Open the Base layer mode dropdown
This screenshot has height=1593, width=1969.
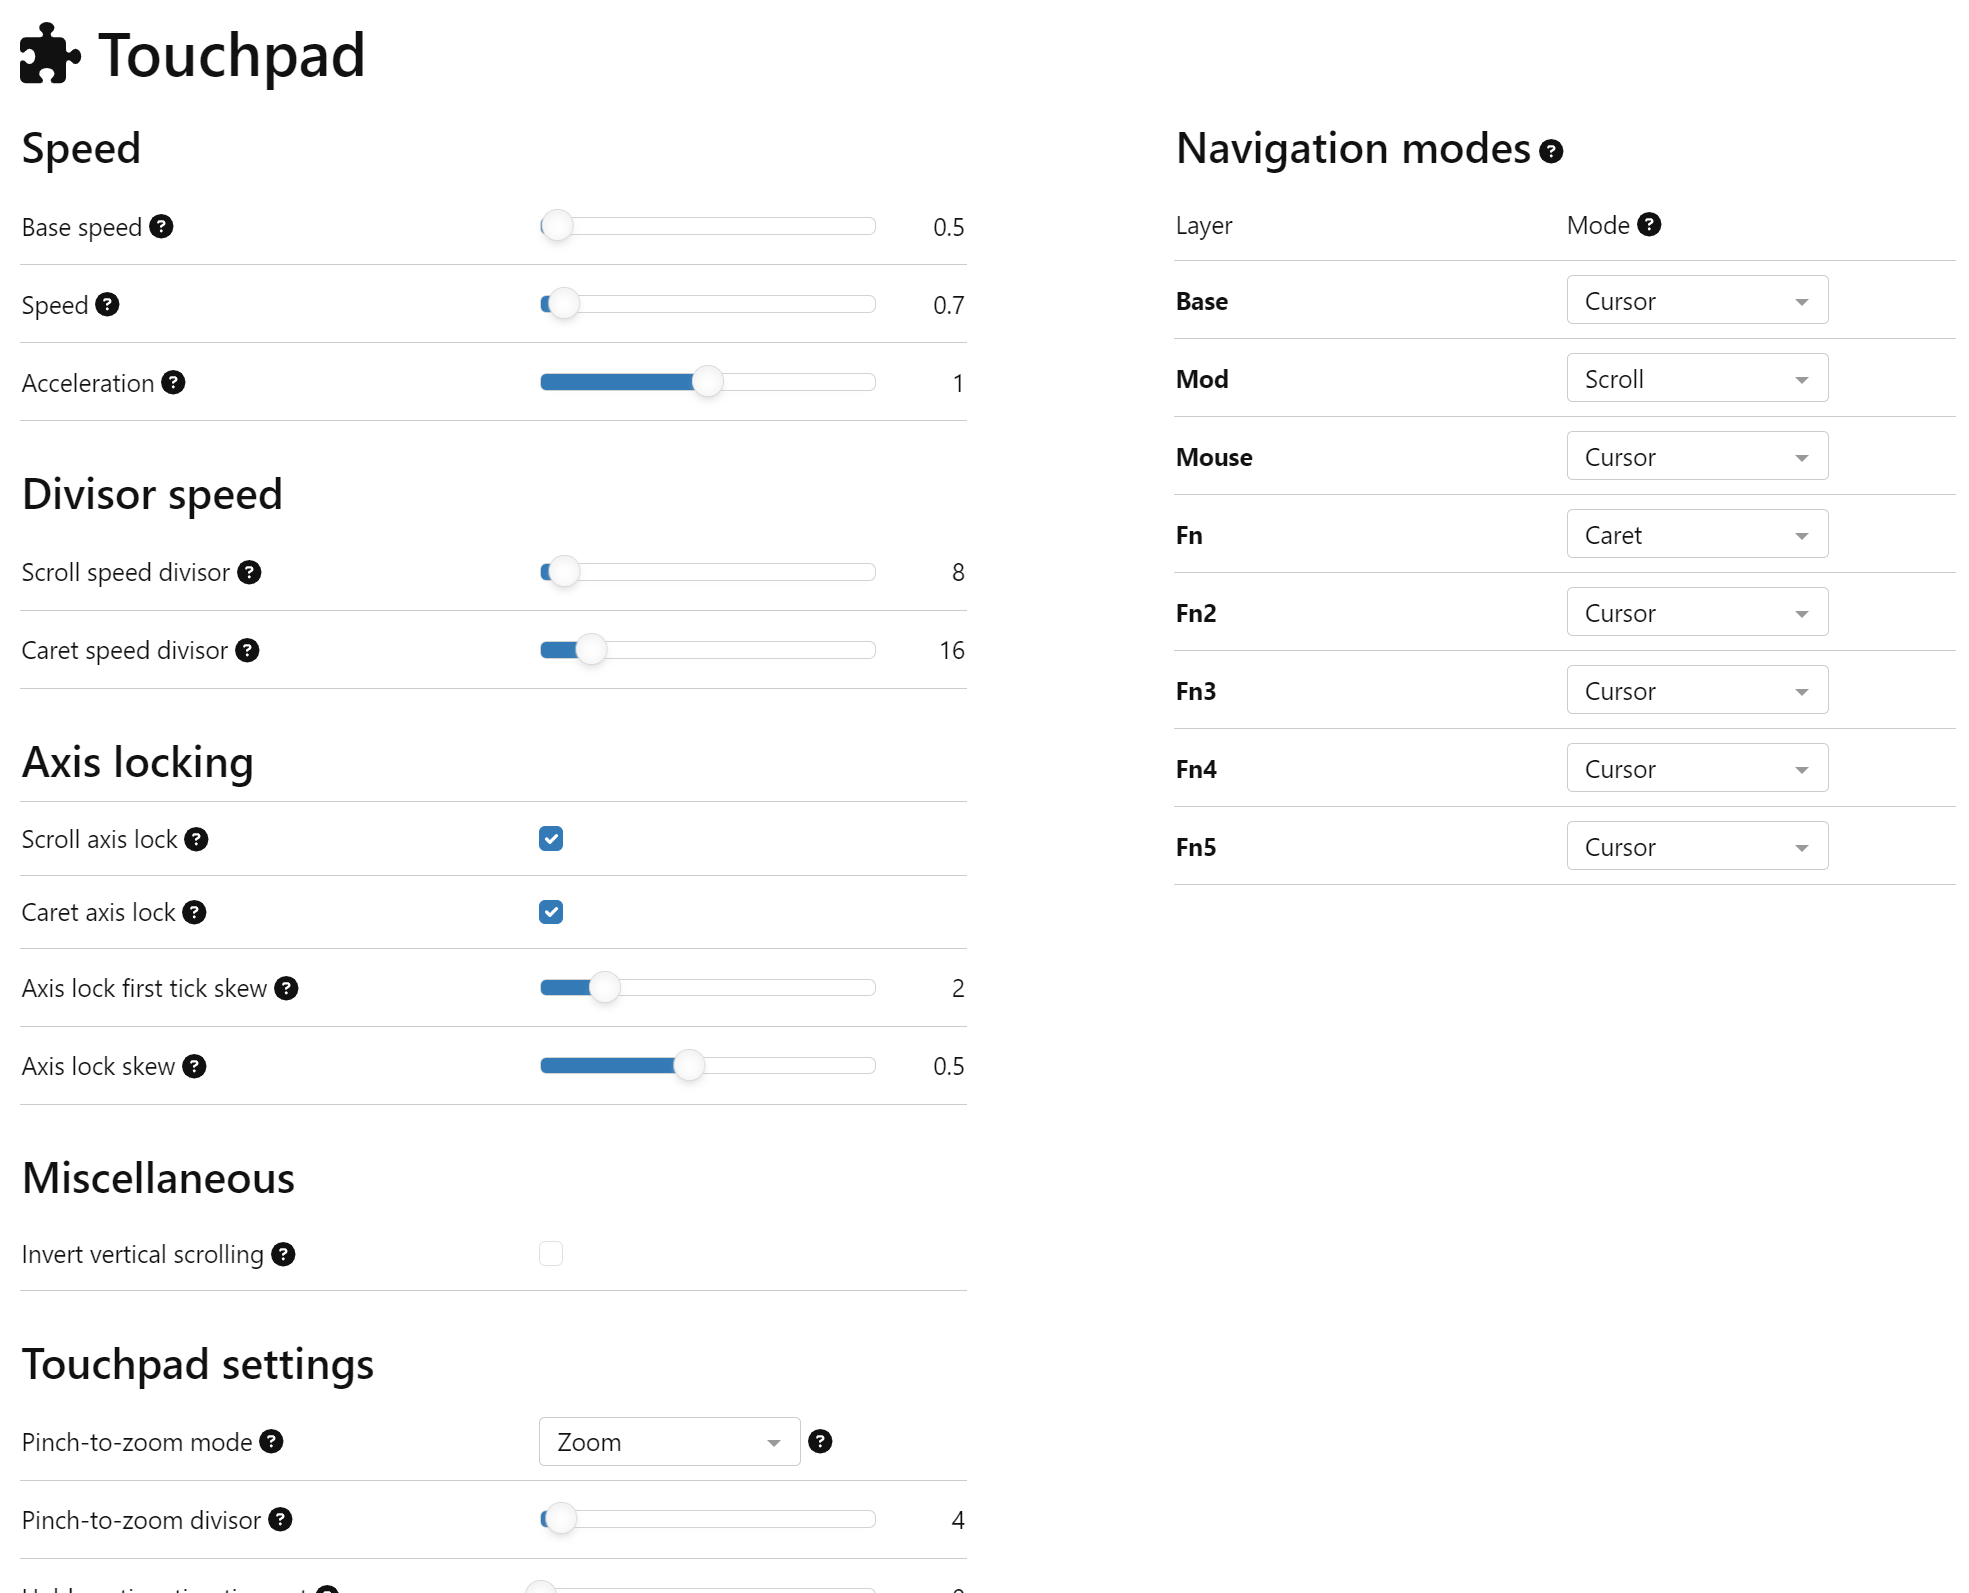[x=1697, y=301]
